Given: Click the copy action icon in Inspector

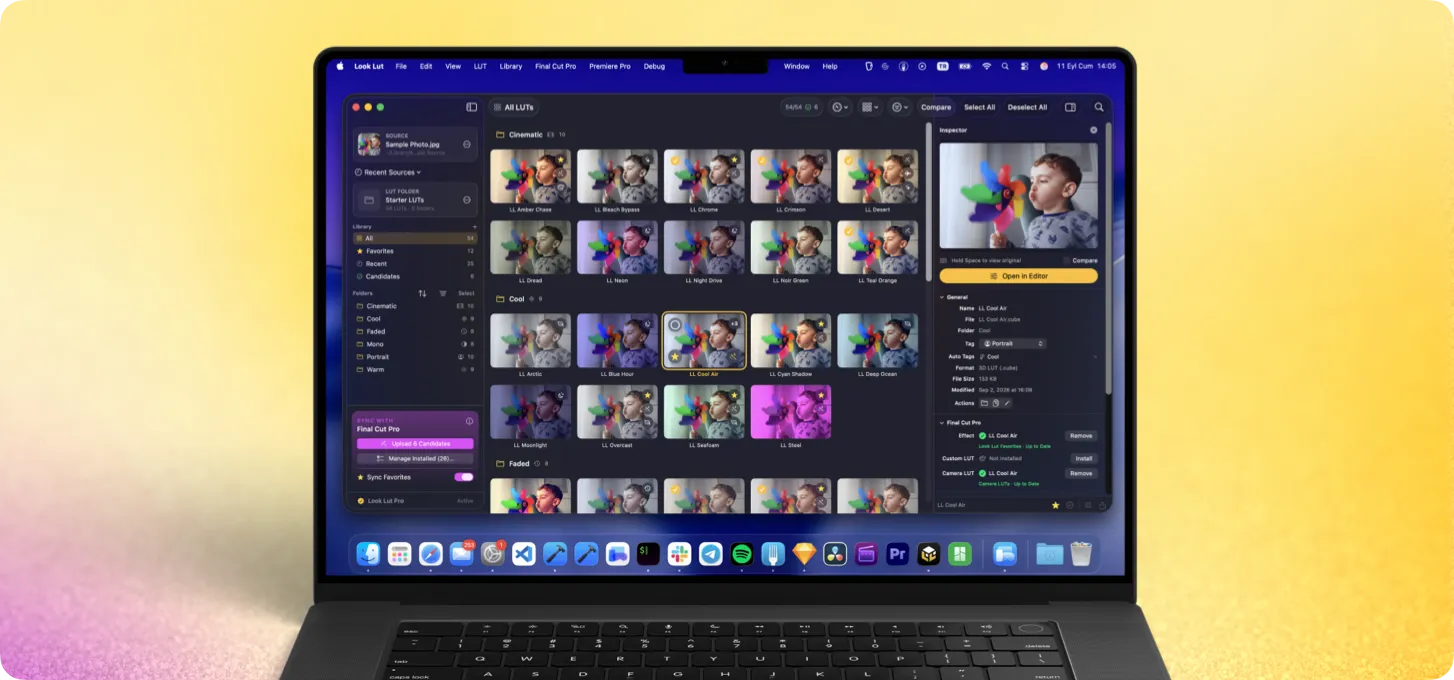Looking at the screenshot, I should [x=996, y=403].
